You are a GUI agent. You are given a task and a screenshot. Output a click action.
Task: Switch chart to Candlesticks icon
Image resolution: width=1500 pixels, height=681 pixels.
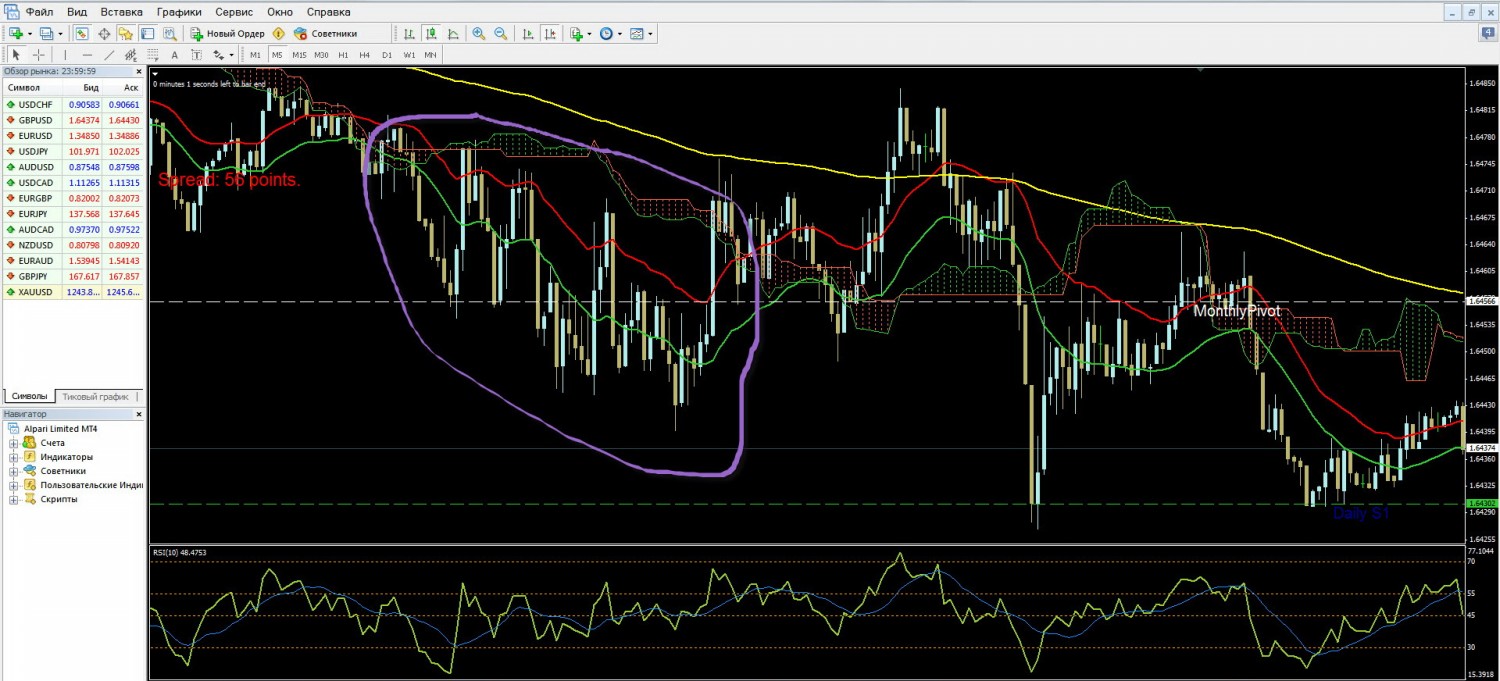pos(431,33)
